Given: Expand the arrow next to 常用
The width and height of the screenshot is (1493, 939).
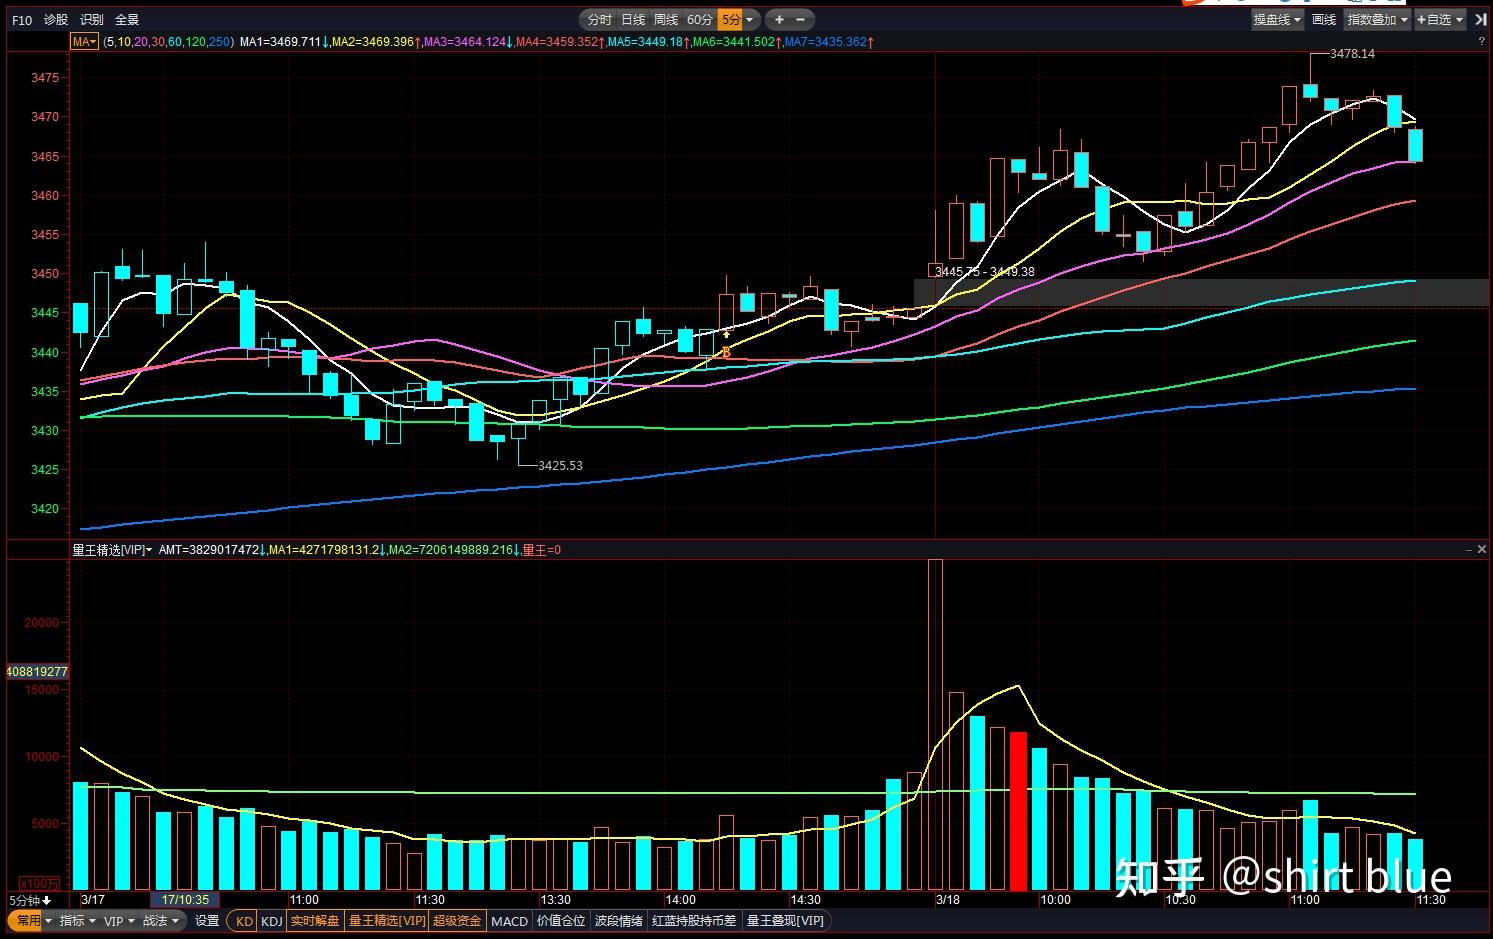Looking at the screenshot, I should click(x=49, y=921).
